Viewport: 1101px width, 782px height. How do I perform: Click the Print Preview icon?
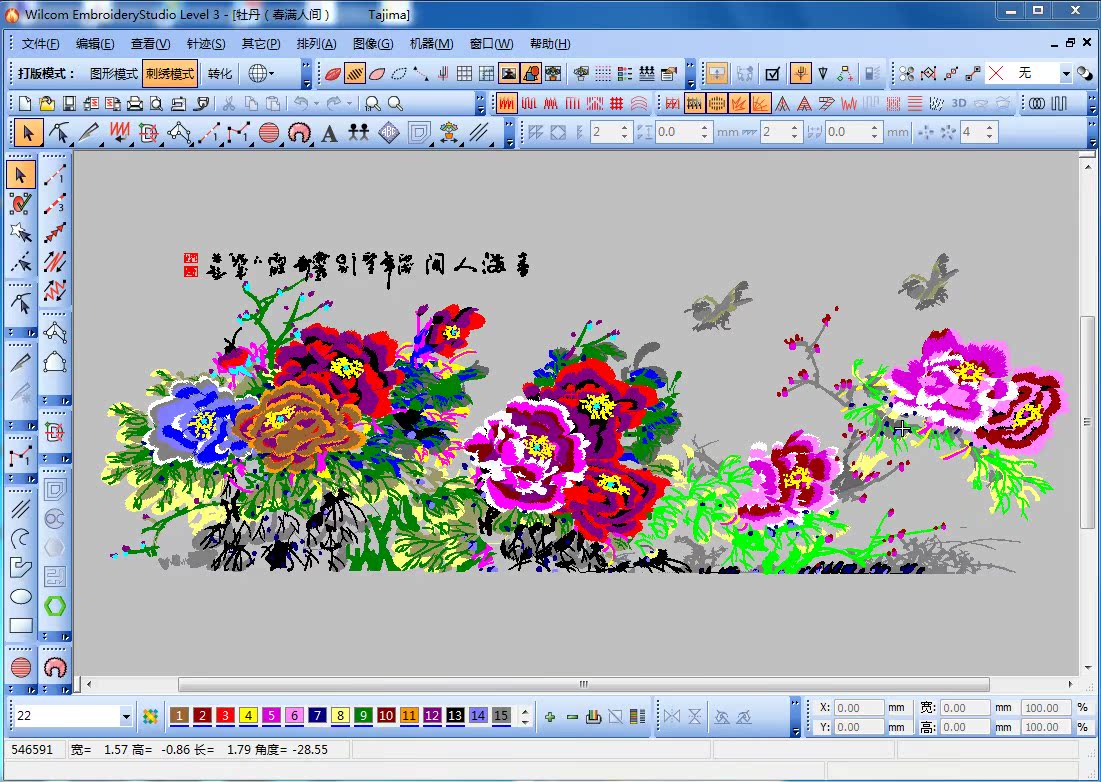[156, 104]
